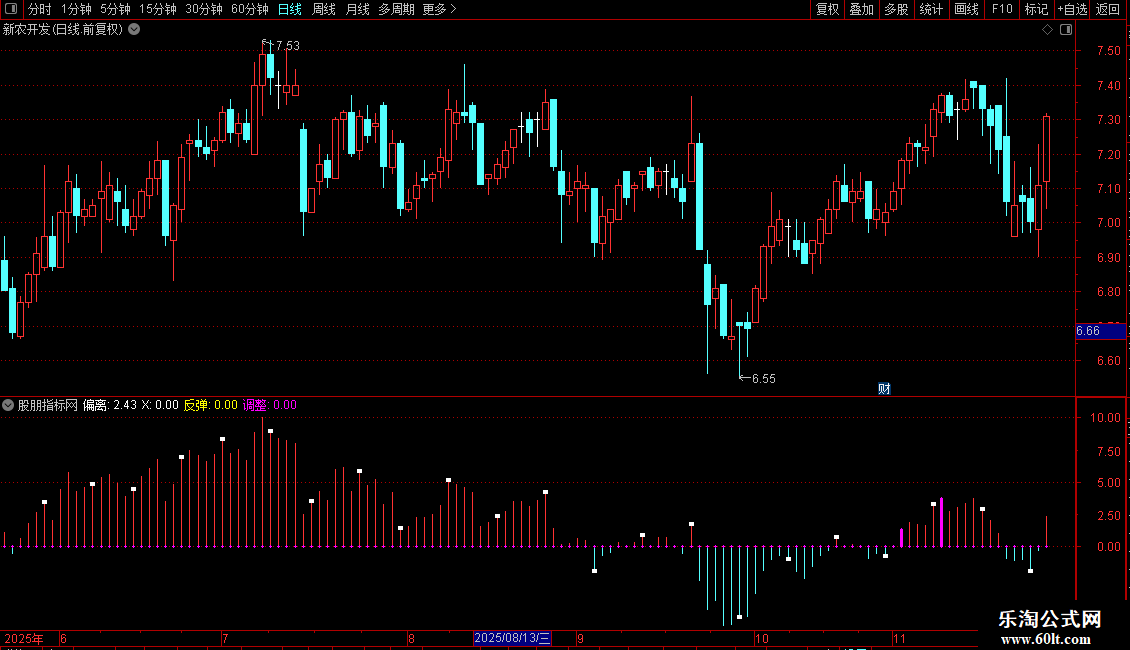
Task: Click the 股朋指标网 indicator name
Action: point(48,405)
